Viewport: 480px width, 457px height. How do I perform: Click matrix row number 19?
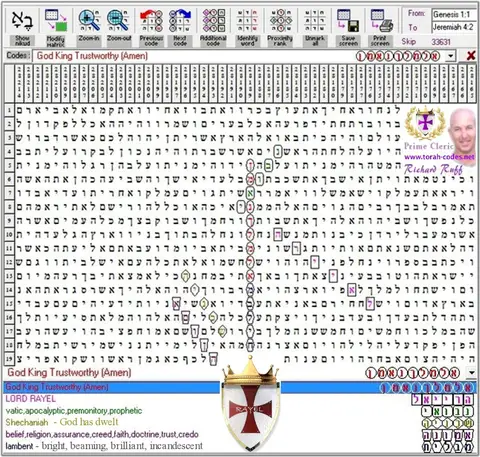(x=9, y=359)
